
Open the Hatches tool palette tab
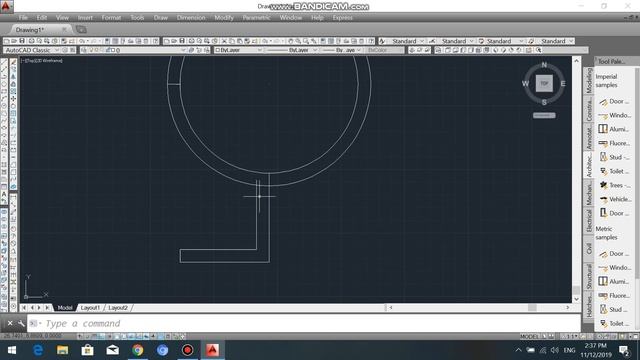(589, 304)
